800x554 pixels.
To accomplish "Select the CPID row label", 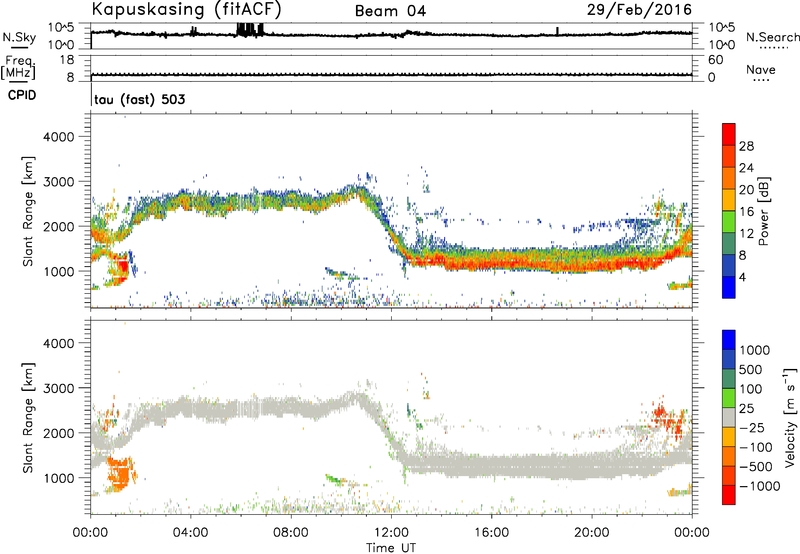I will (22, 95).
